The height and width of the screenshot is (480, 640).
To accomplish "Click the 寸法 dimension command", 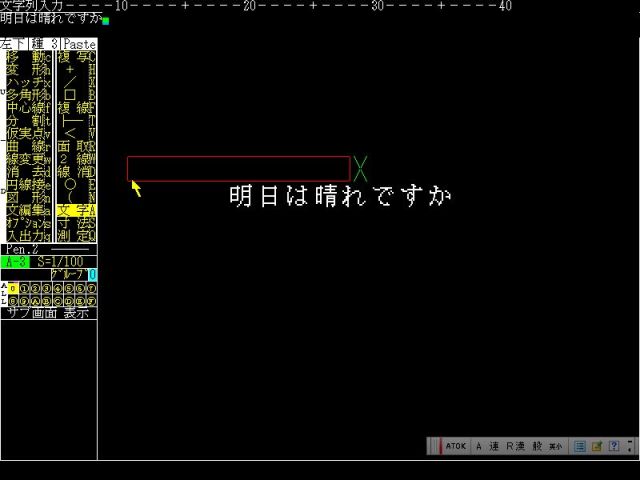I will [76, 223].
